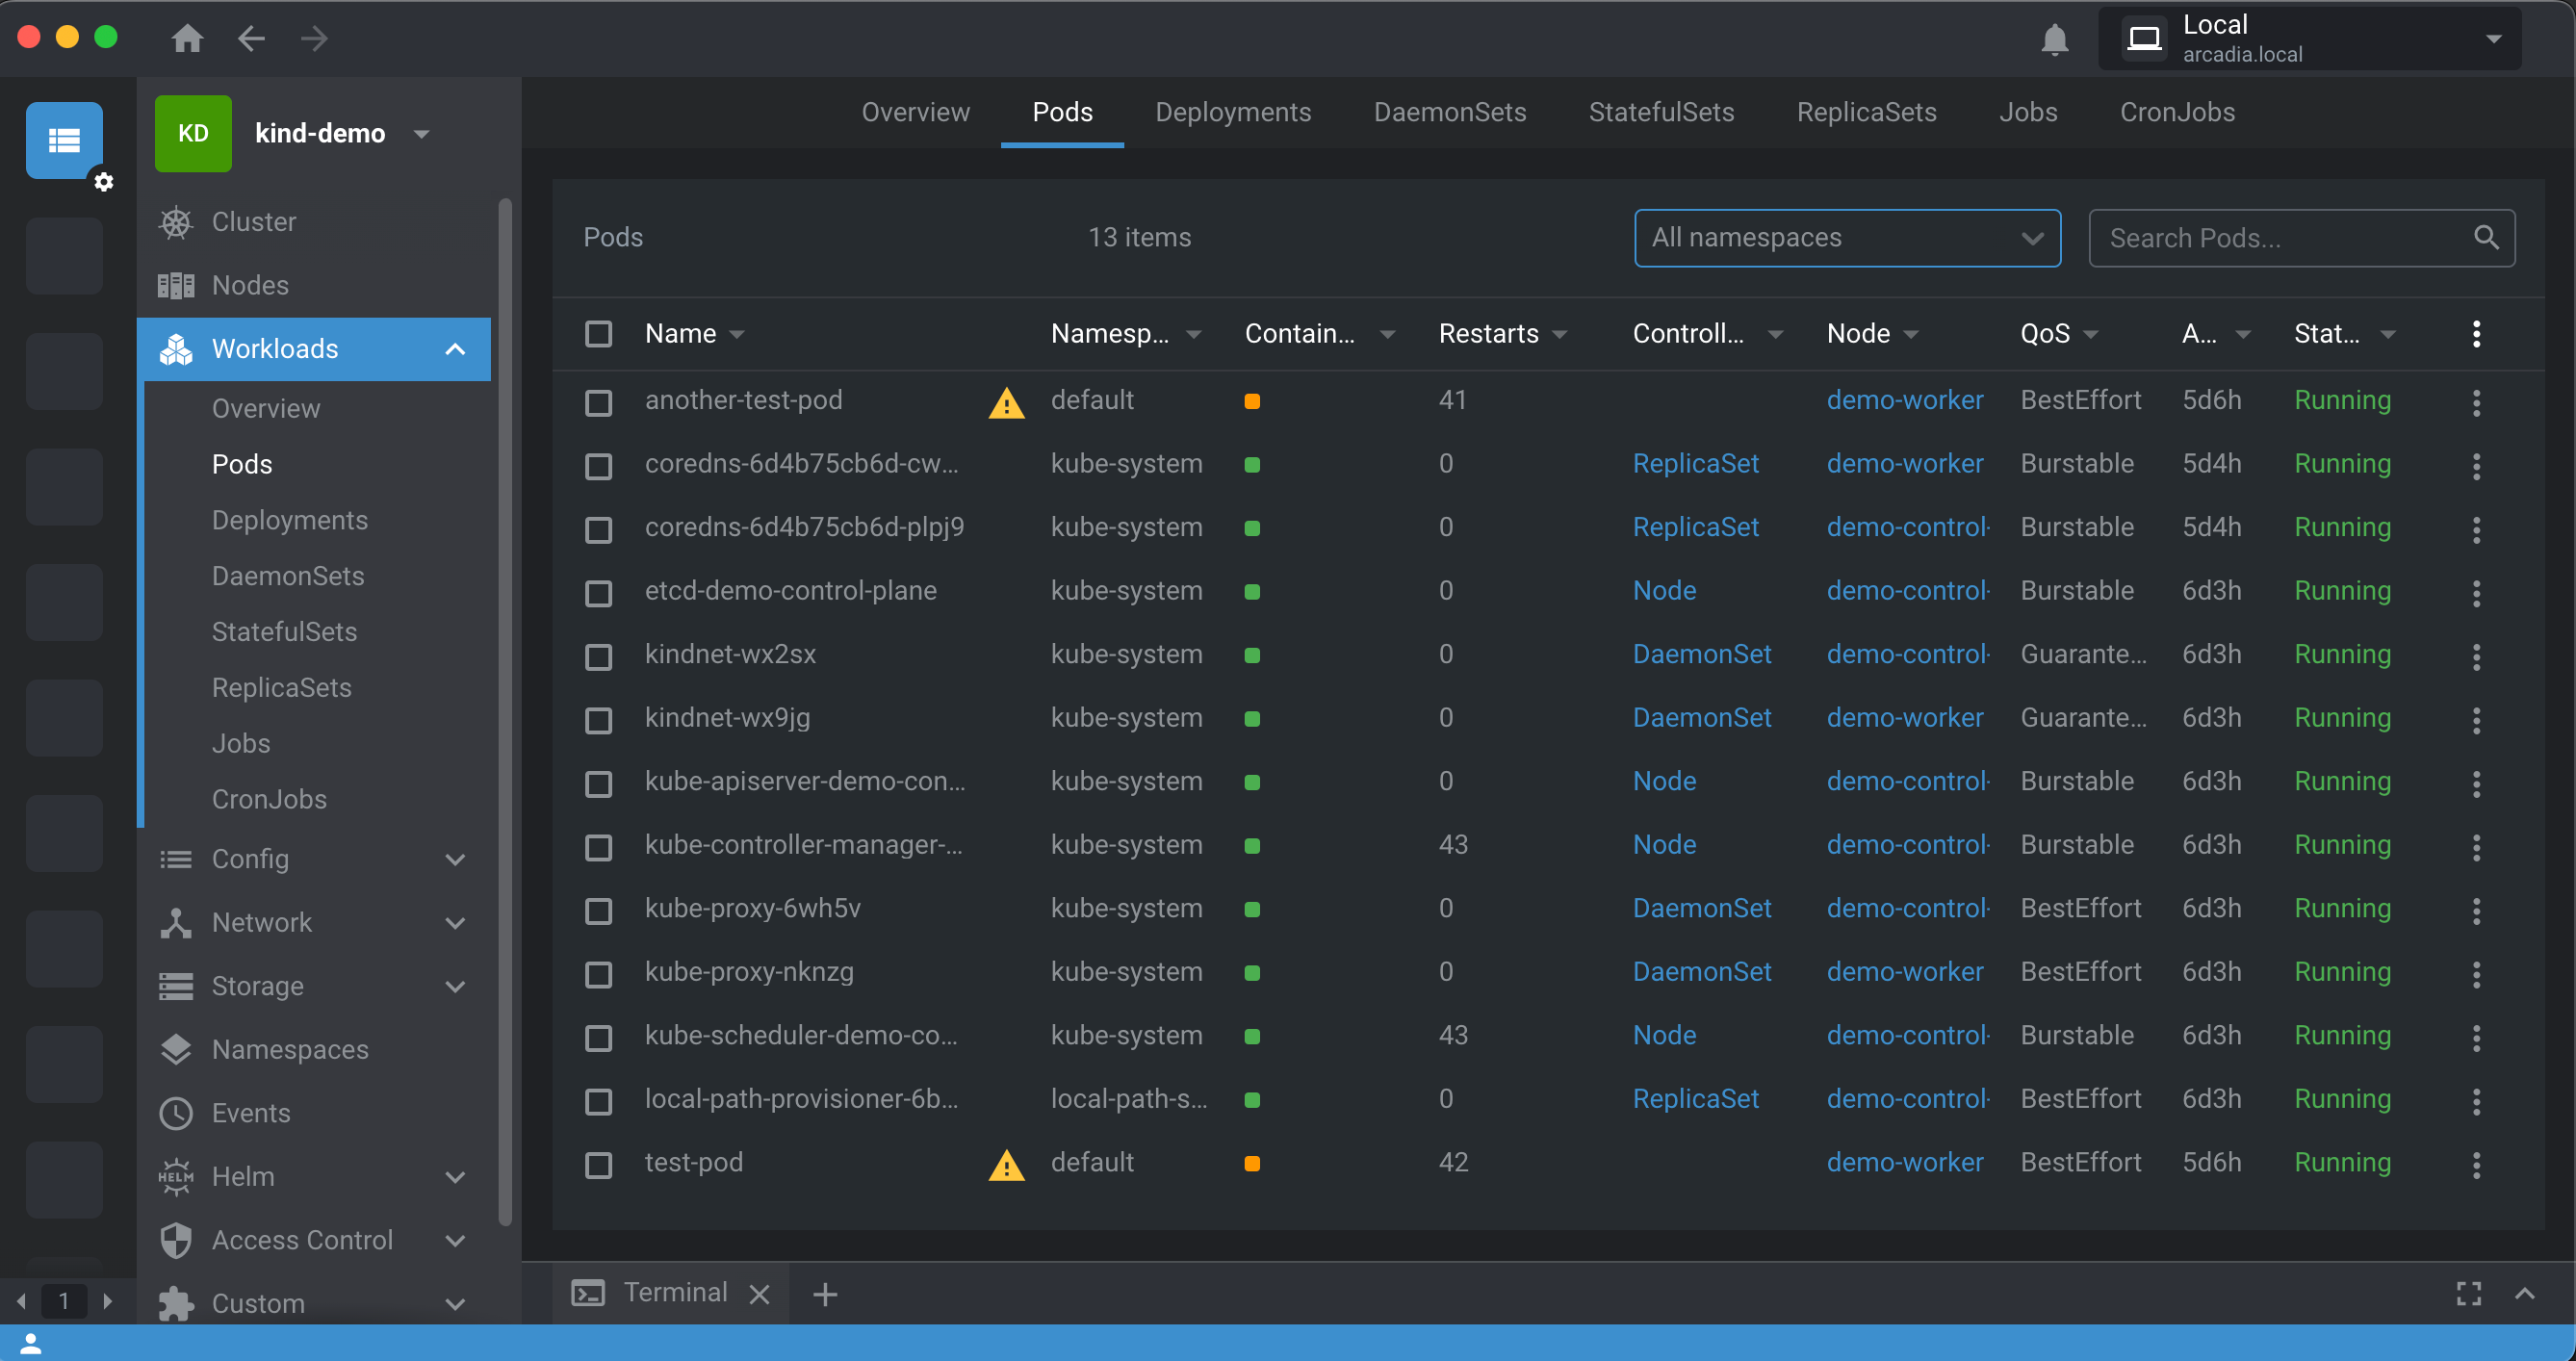Click the Helm icon in sidebar

tap(177, 1175)
